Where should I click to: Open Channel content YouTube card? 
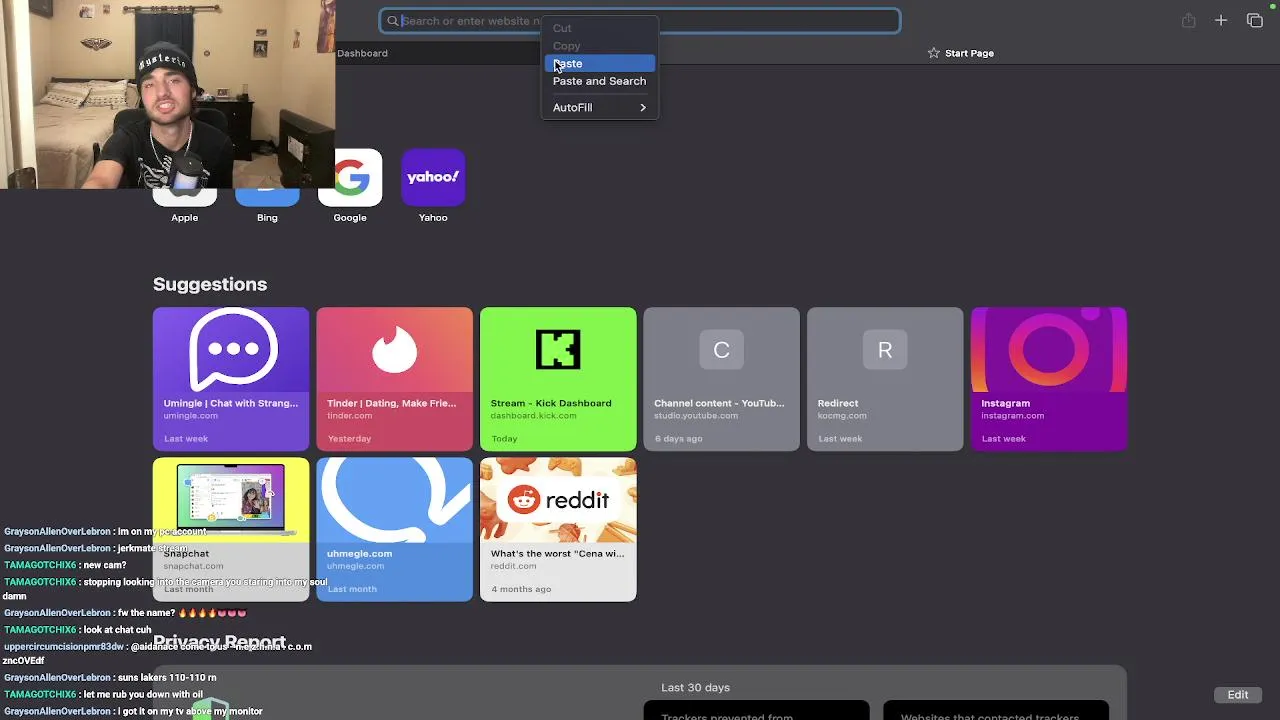click(x=721, y=379)
